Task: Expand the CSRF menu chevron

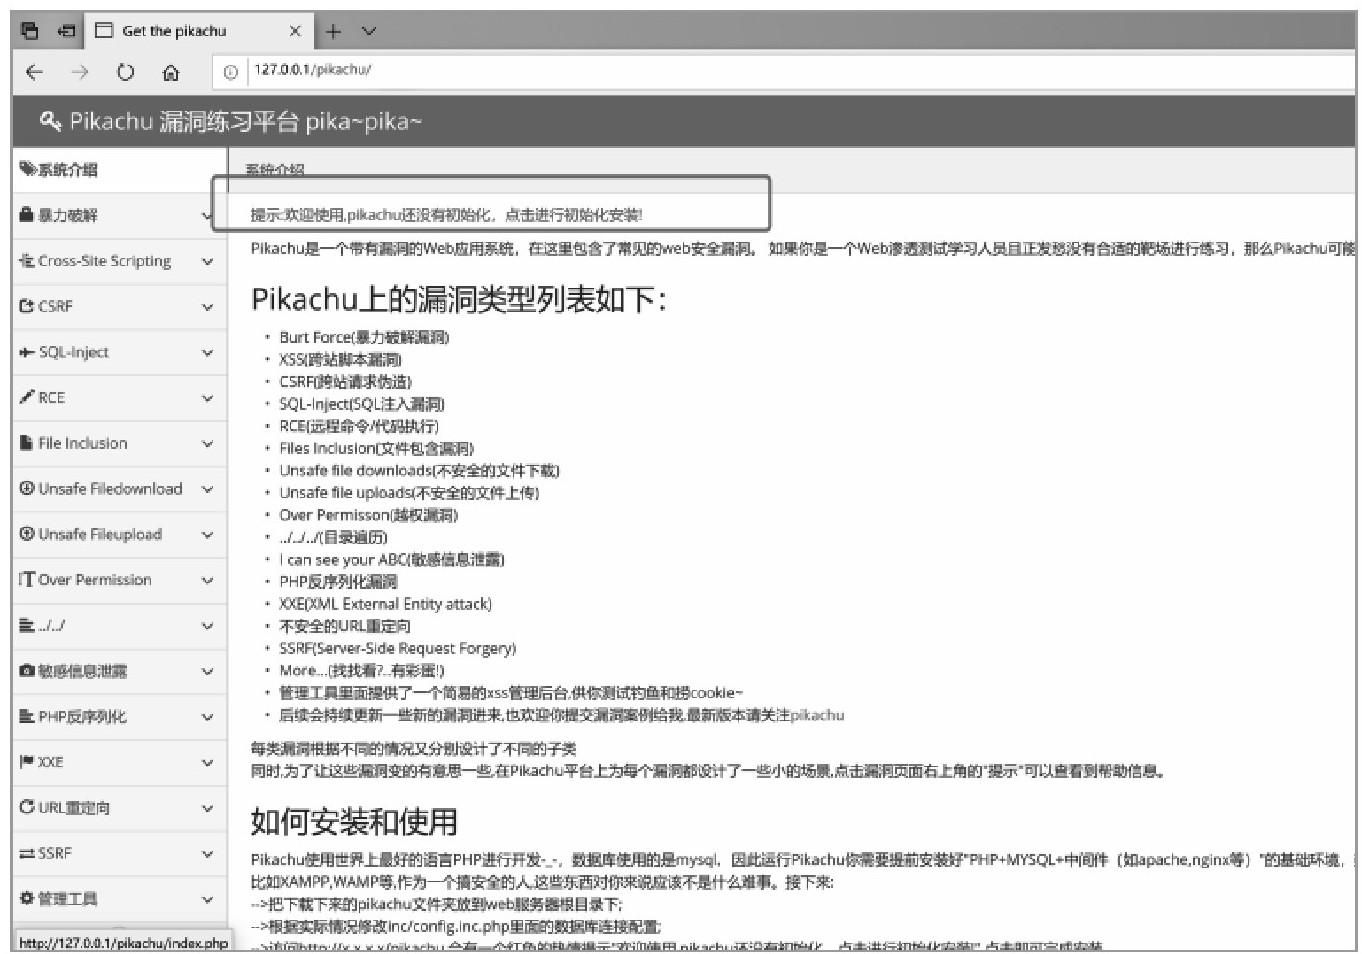Action: pyautogui.click(x=207, y=307)
